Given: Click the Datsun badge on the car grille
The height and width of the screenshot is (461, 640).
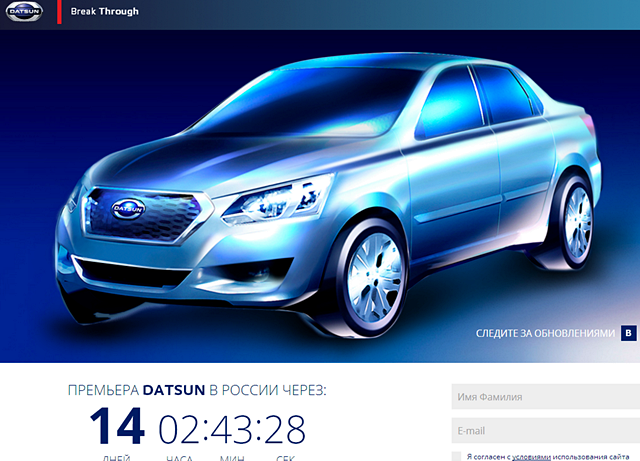Looking at the screenshot, I should click(x=130, y=208).
